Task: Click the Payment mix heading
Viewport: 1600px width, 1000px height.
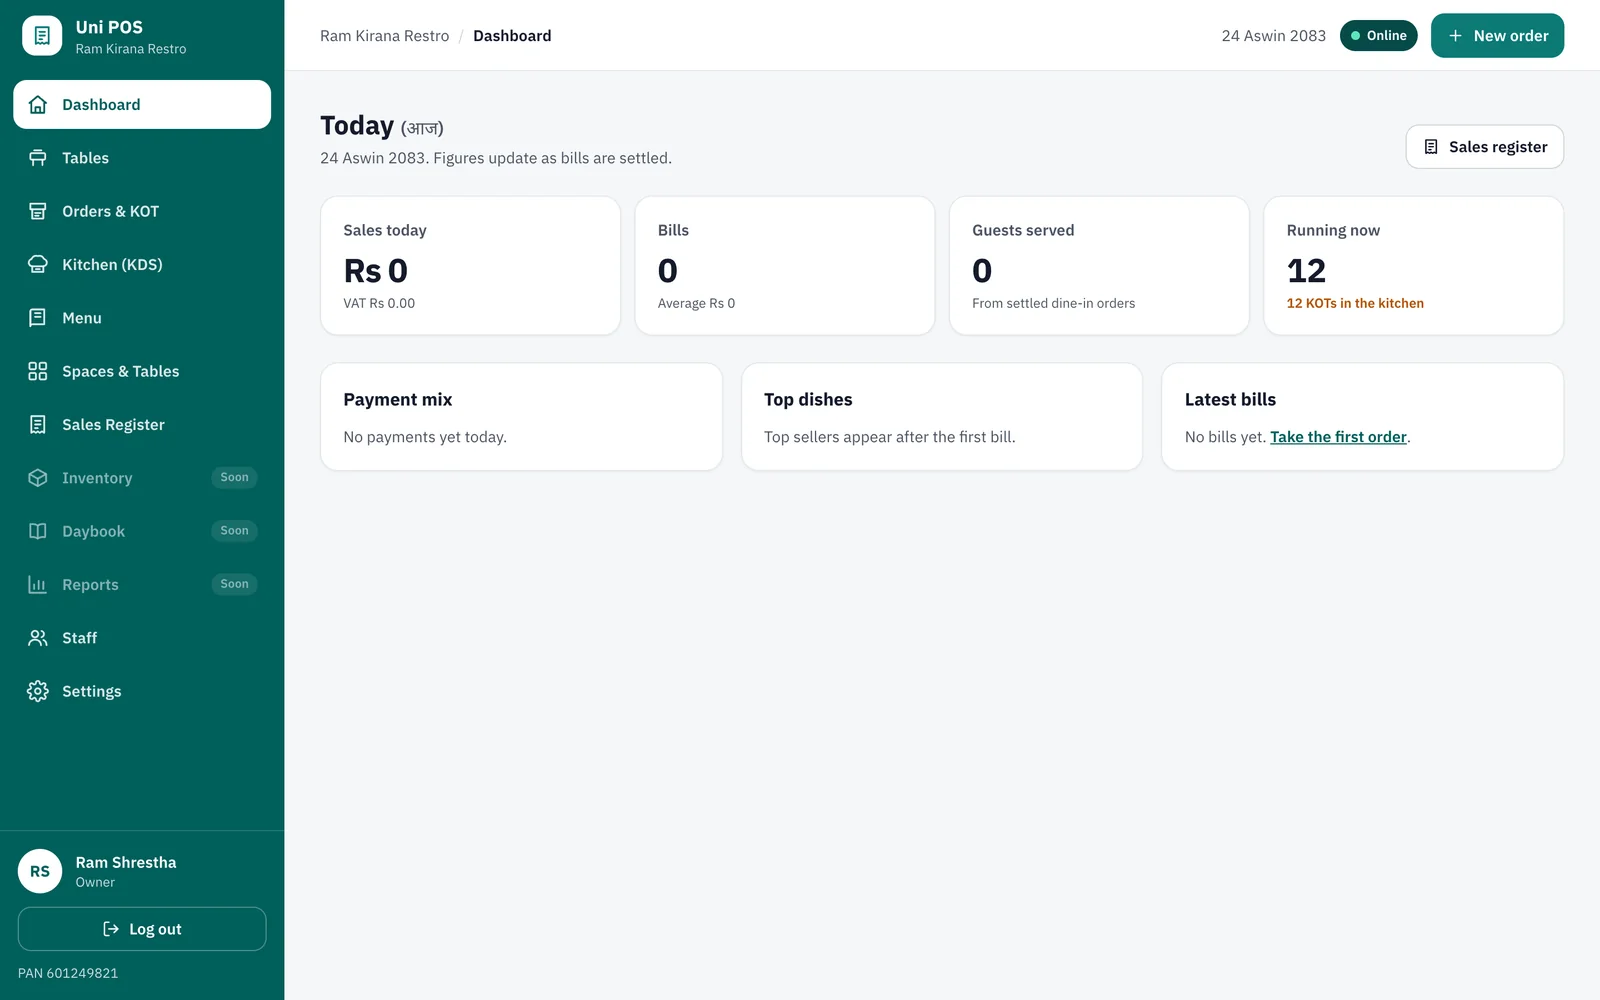Action: (398, 399)
